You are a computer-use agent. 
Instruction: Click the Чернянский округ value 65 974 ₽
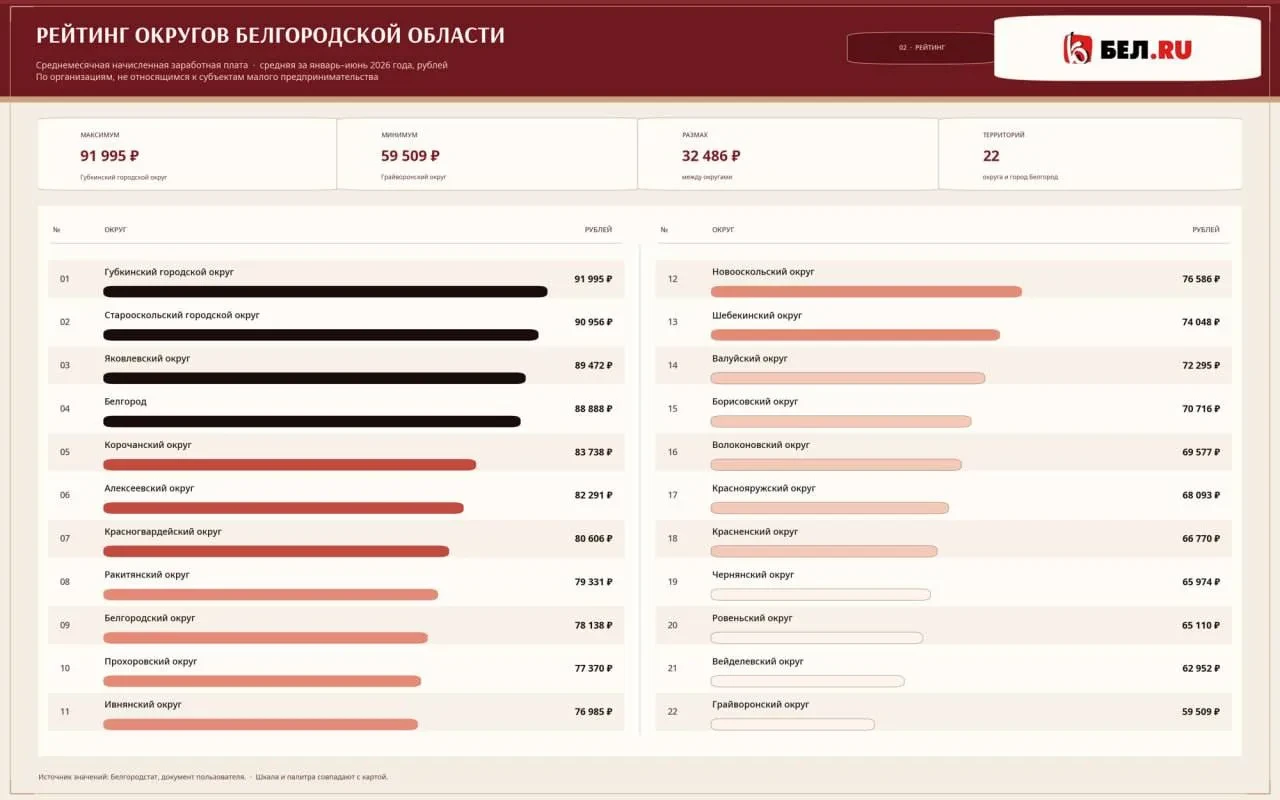tap(1201, 582)
